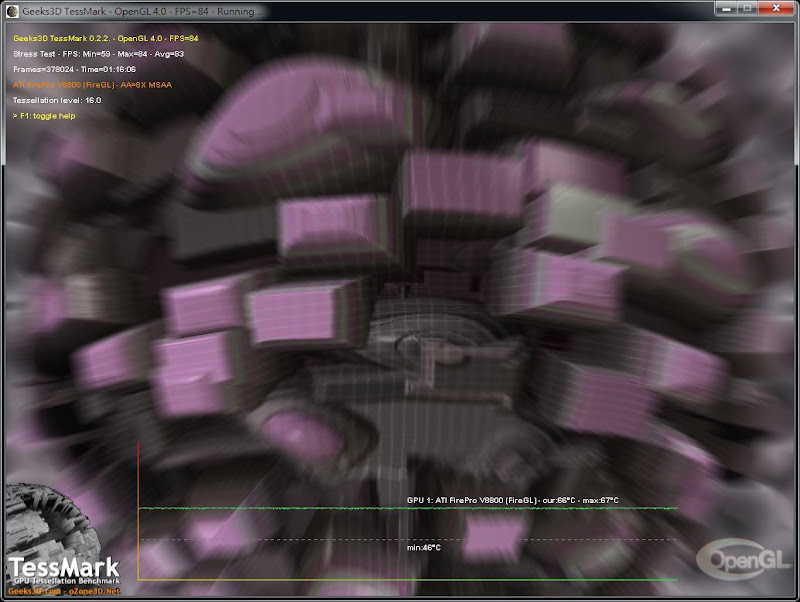
Task: Click the 'Frames=378024' time line
Action: 74,69
